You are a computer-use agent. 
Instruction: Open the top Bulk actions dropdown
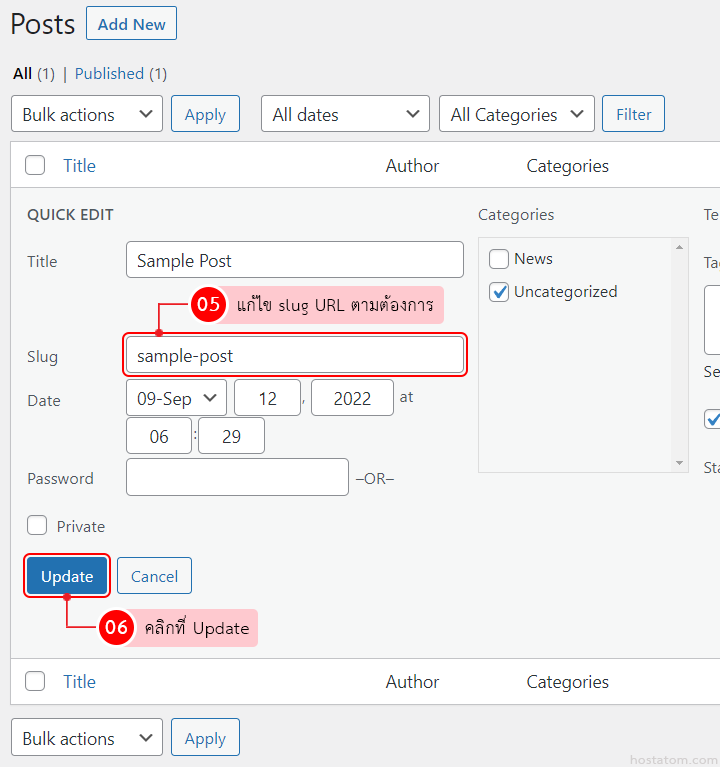point(86,115)
